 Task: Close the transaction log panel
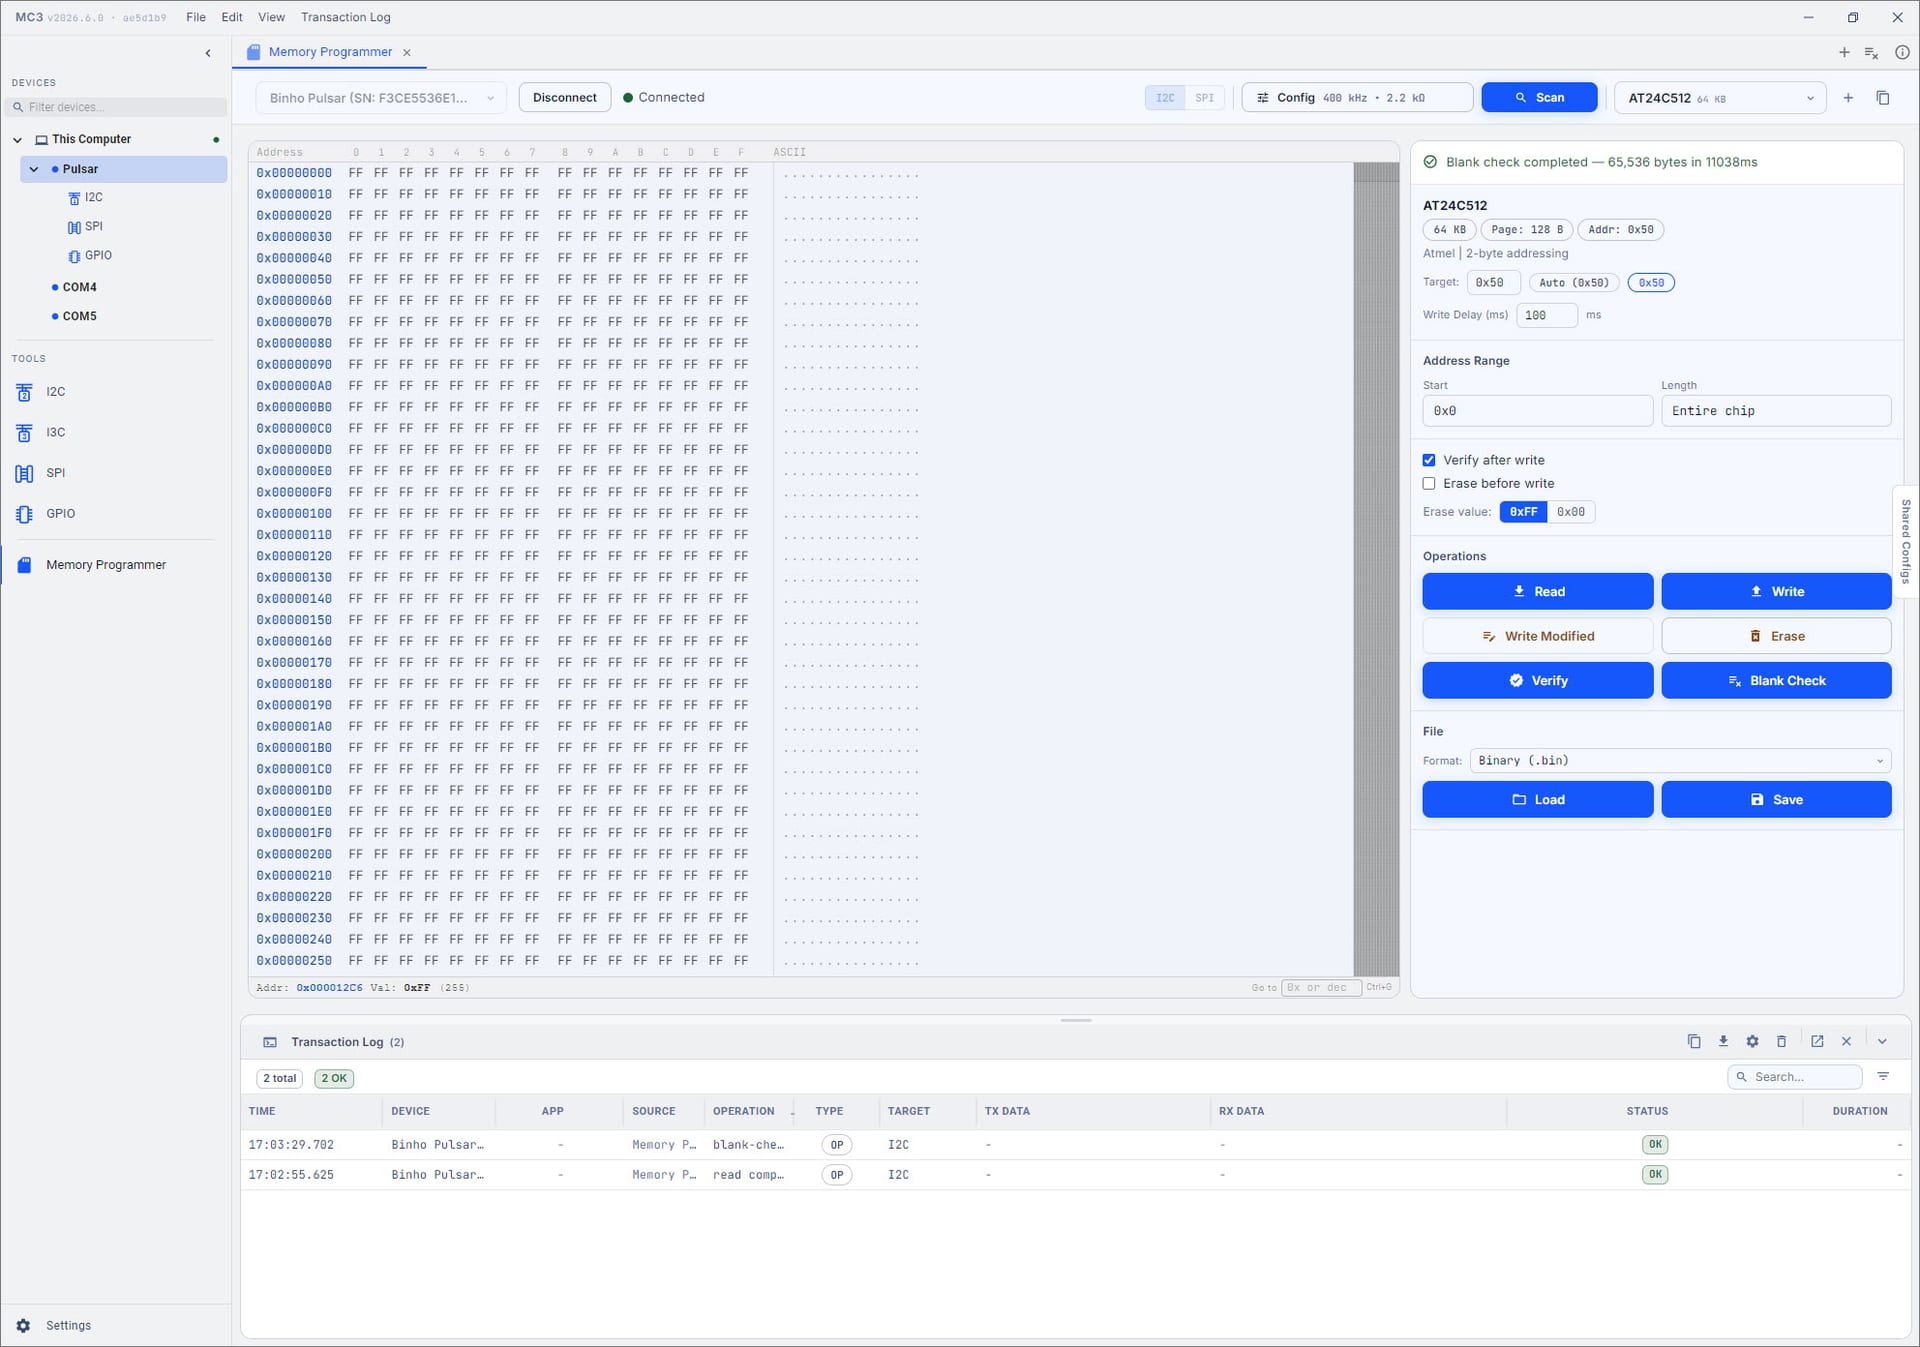tap(1846, 1041)
